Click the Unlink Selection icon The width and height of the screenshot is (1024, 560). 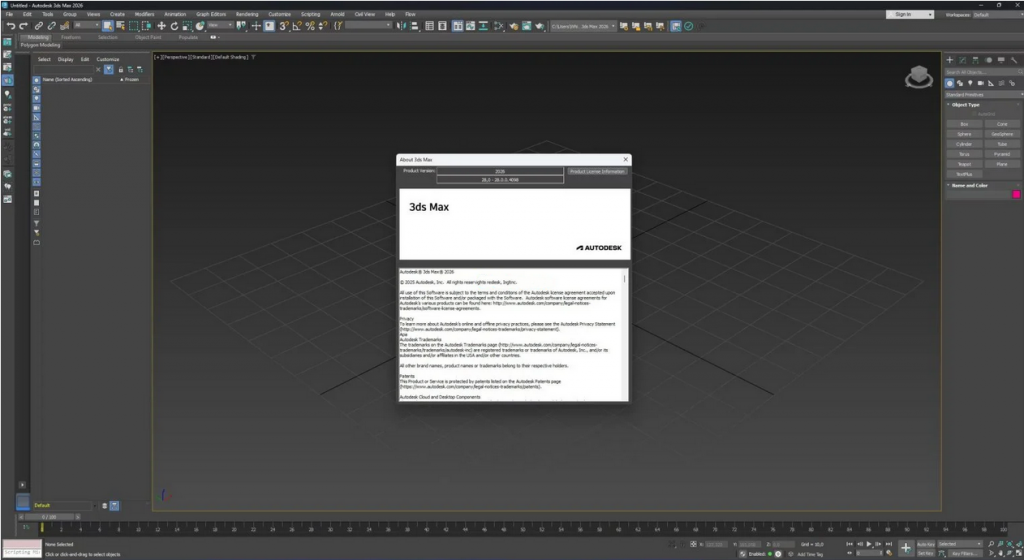pos(51,26)
